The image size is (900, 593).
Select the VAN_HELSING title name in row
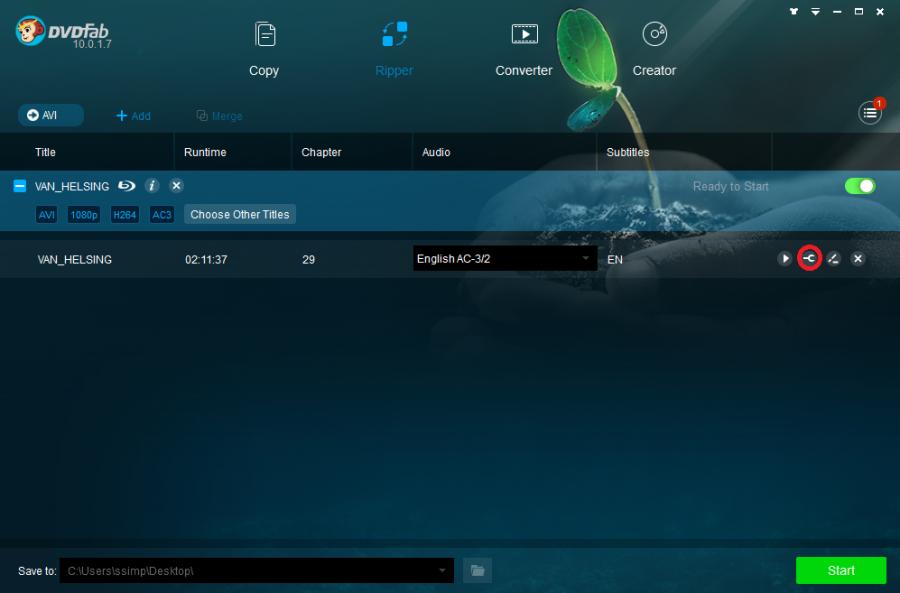(75, 259)
